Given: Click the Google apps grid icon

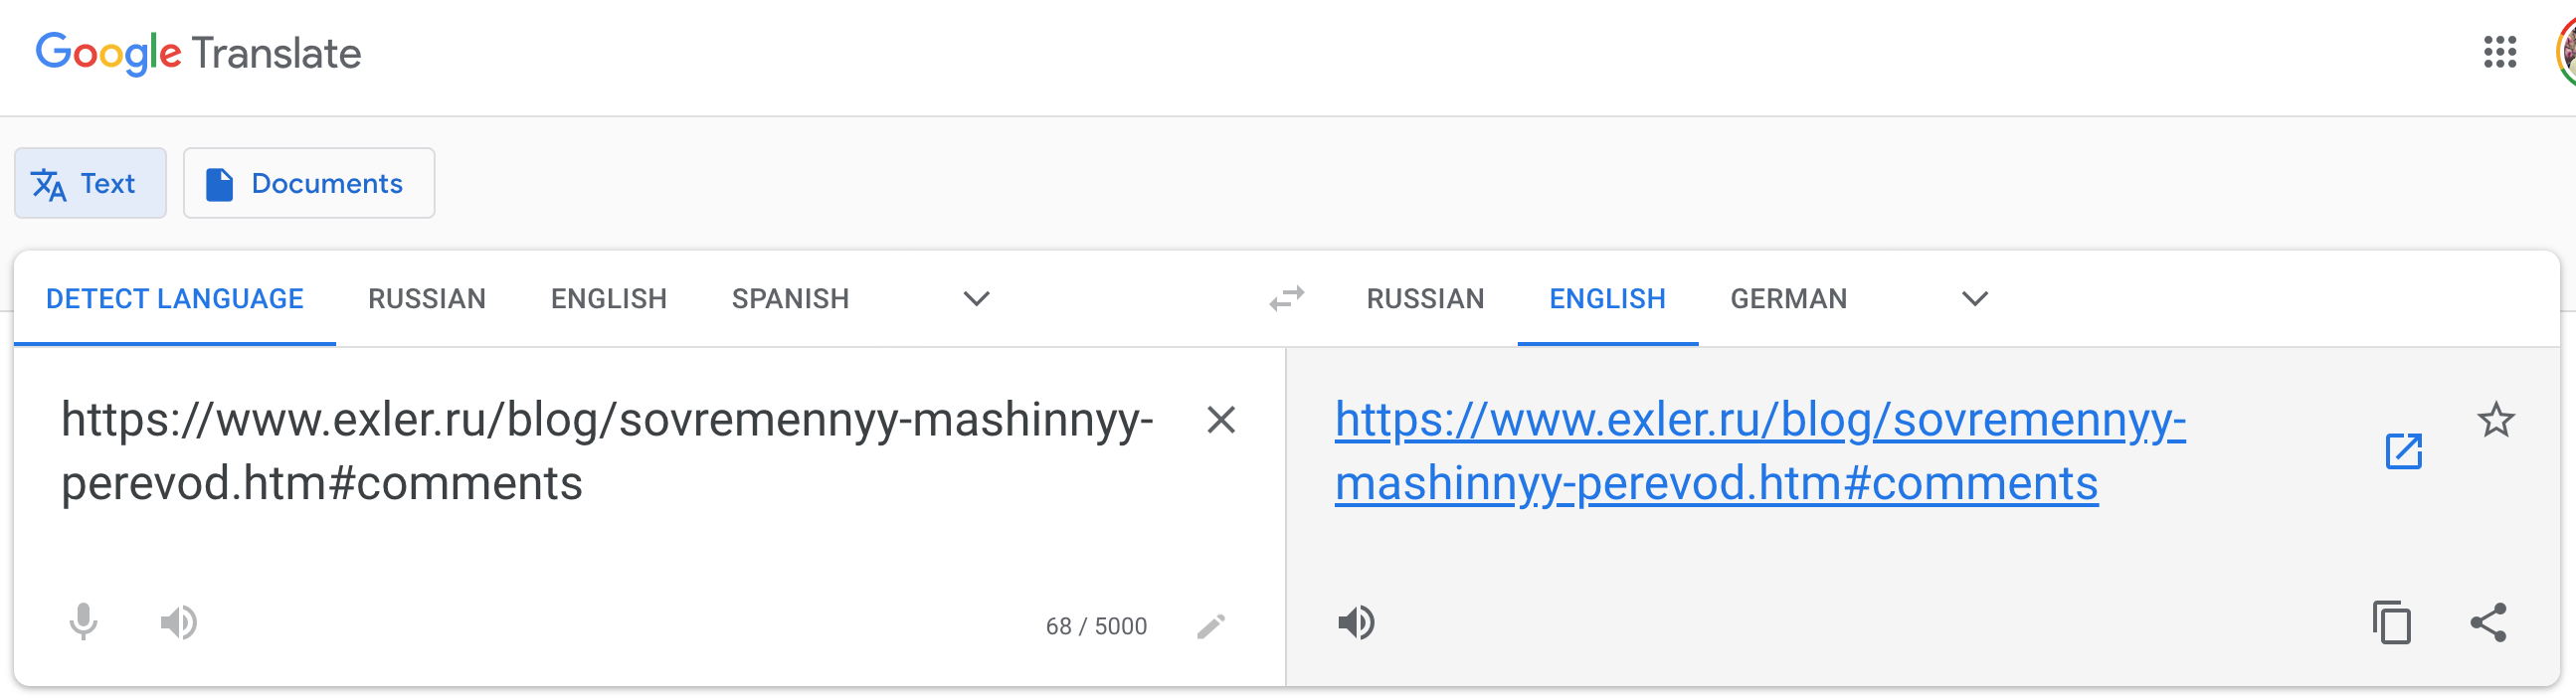Looking at the screenshot, I should click(2499, 52).
